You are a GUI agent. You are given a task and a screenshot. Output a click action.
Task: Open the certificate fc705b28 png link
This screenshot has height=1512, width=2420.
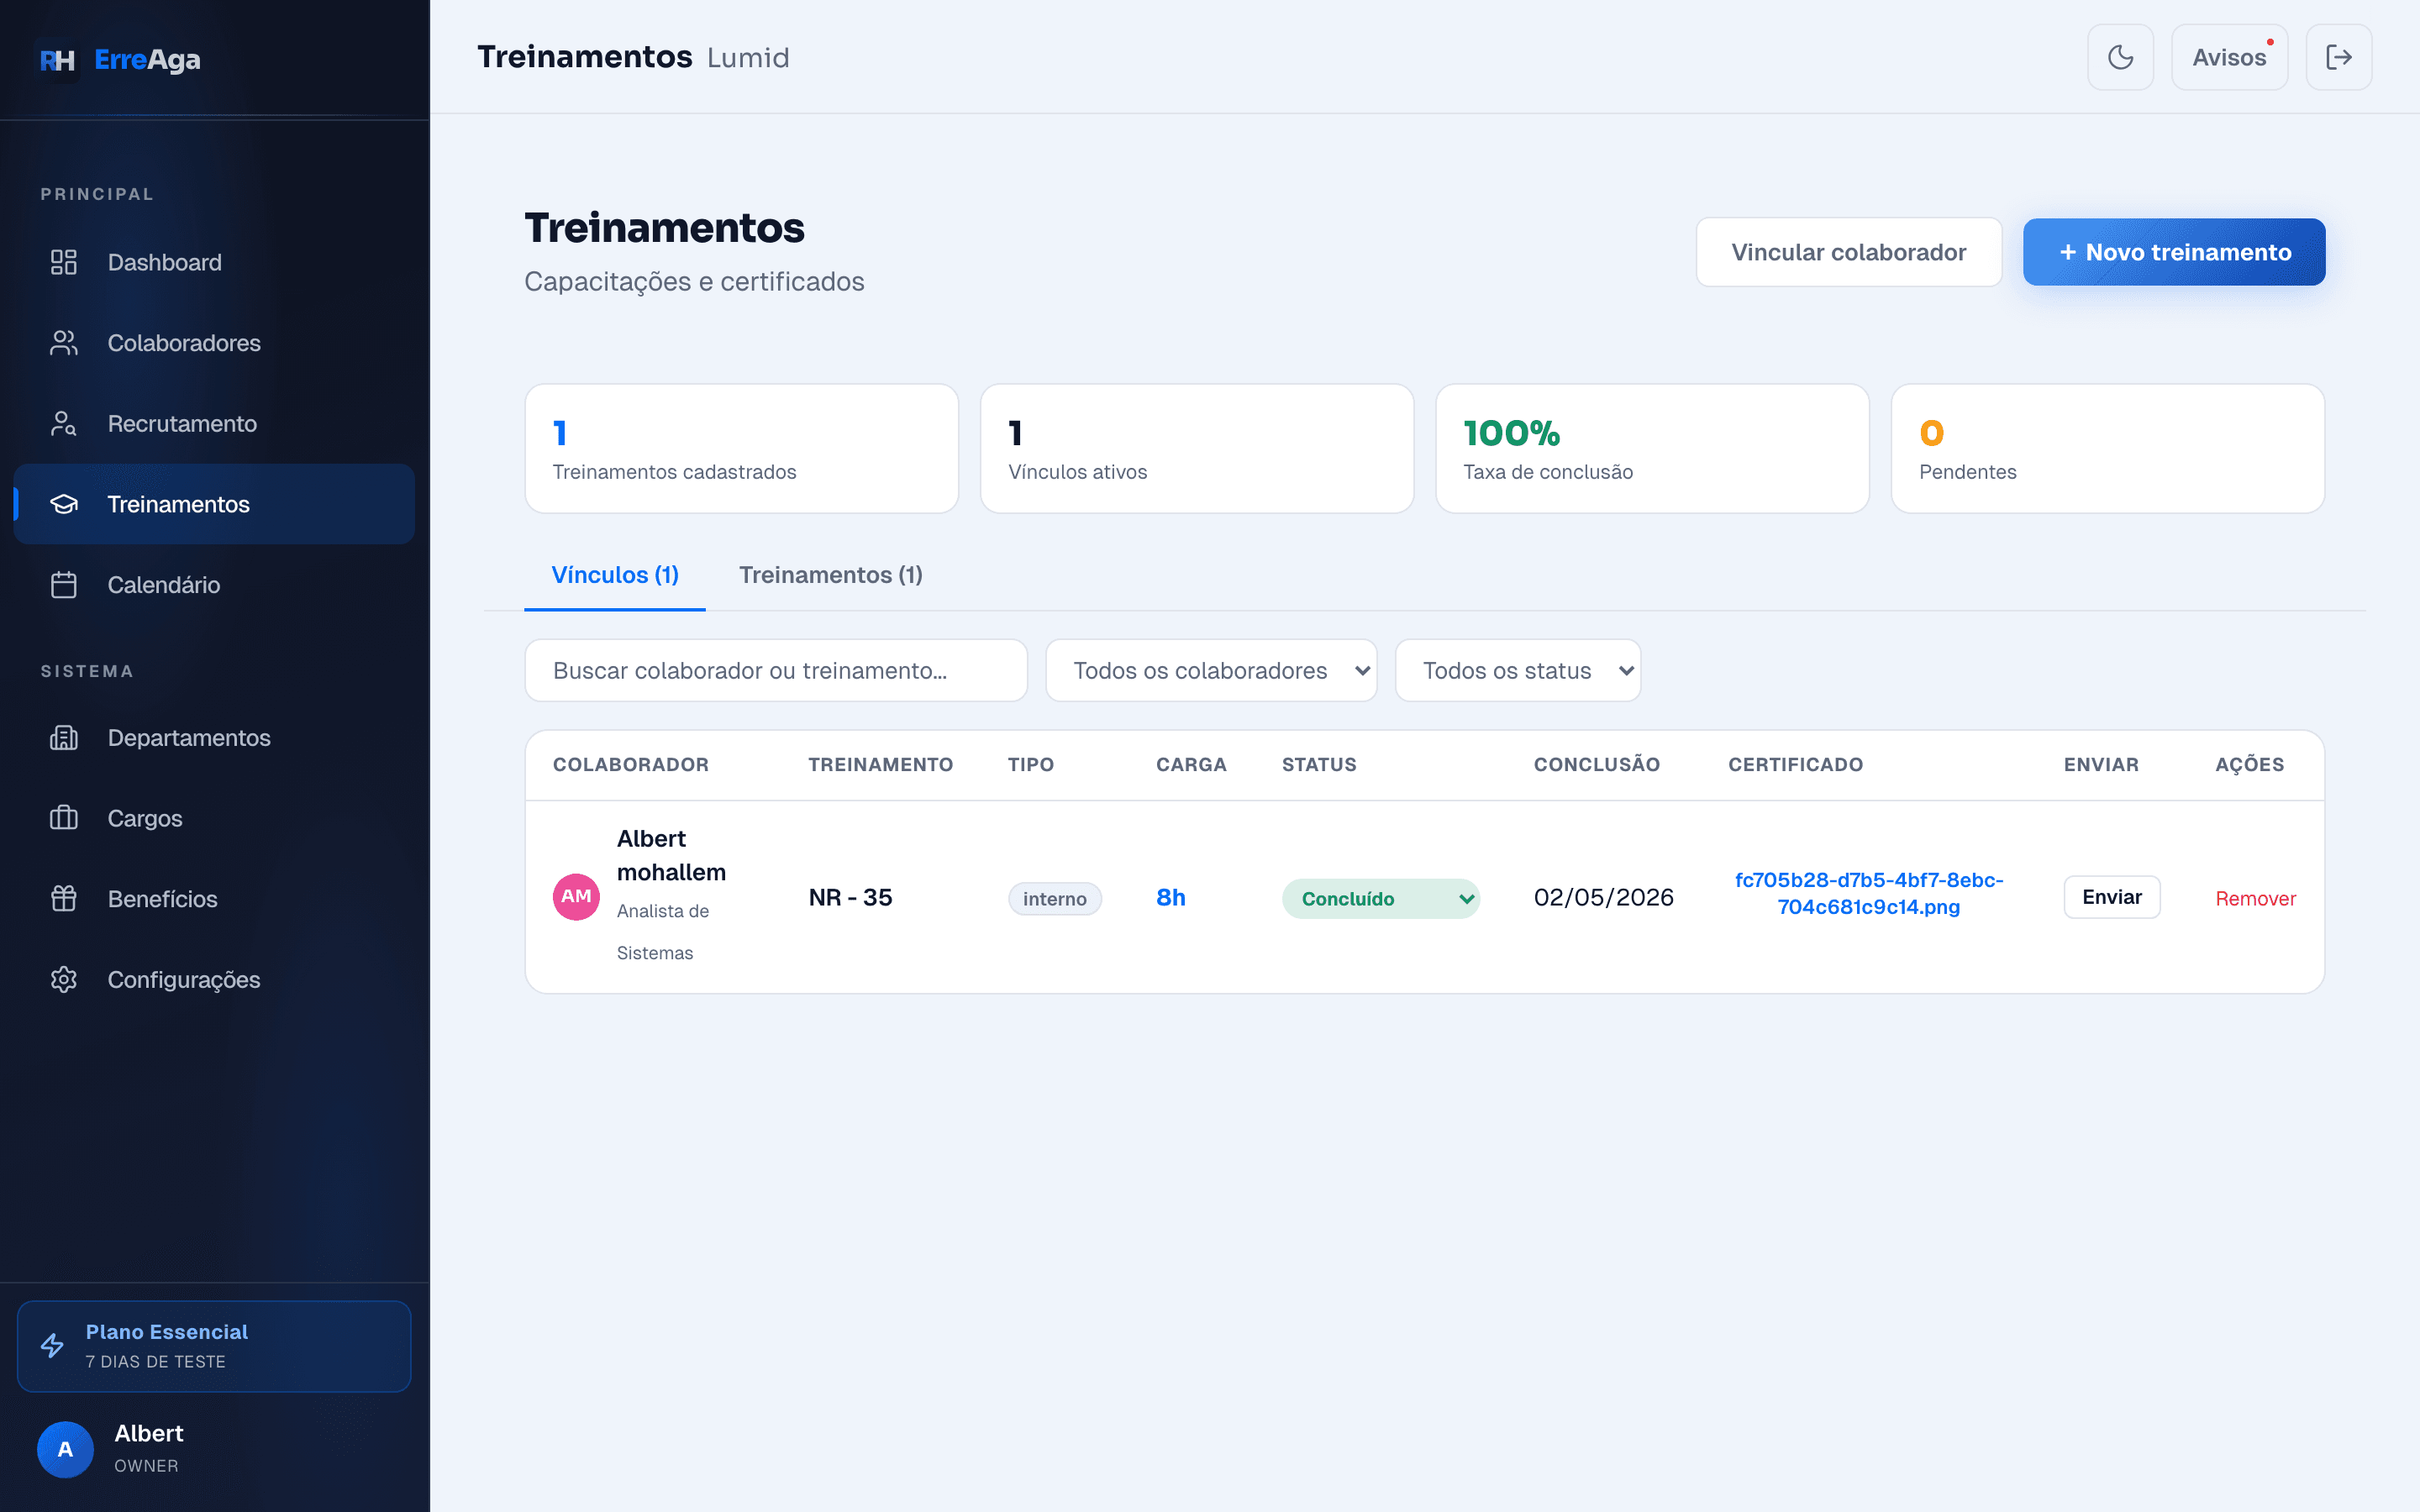[x=1869, y=893]
